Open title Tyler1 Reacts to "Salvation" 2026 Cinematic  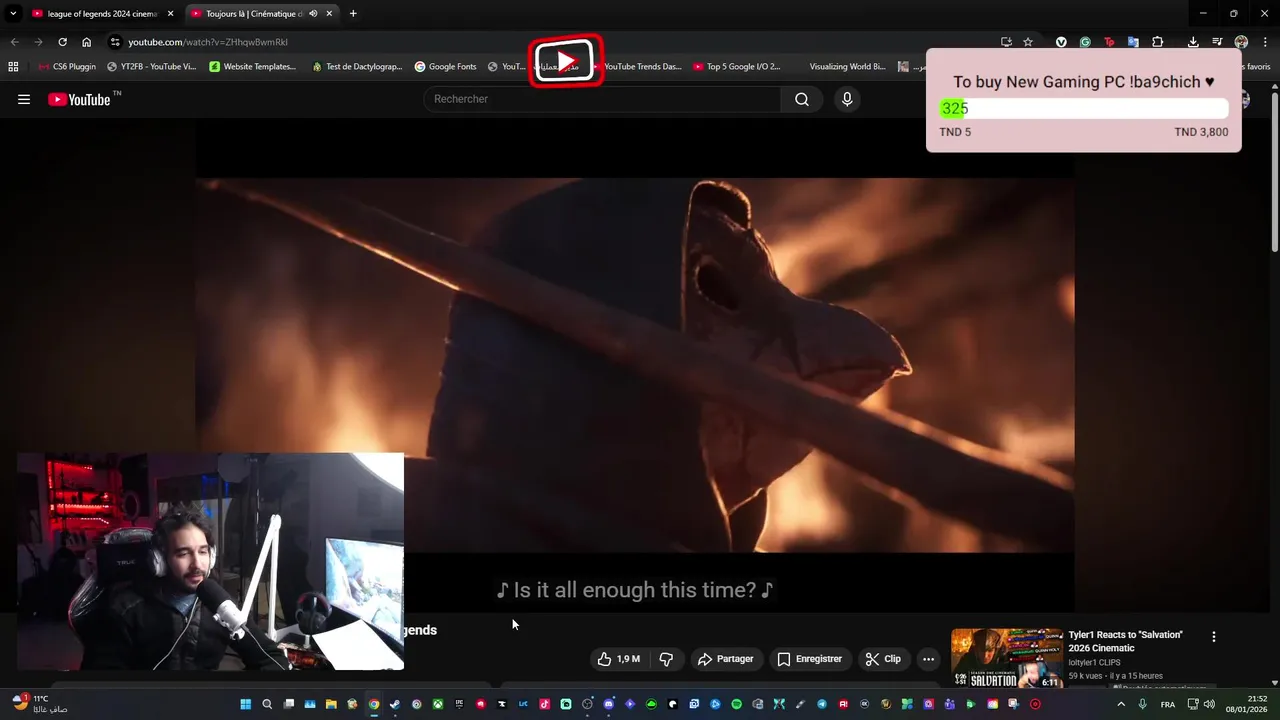(1125, 641)
